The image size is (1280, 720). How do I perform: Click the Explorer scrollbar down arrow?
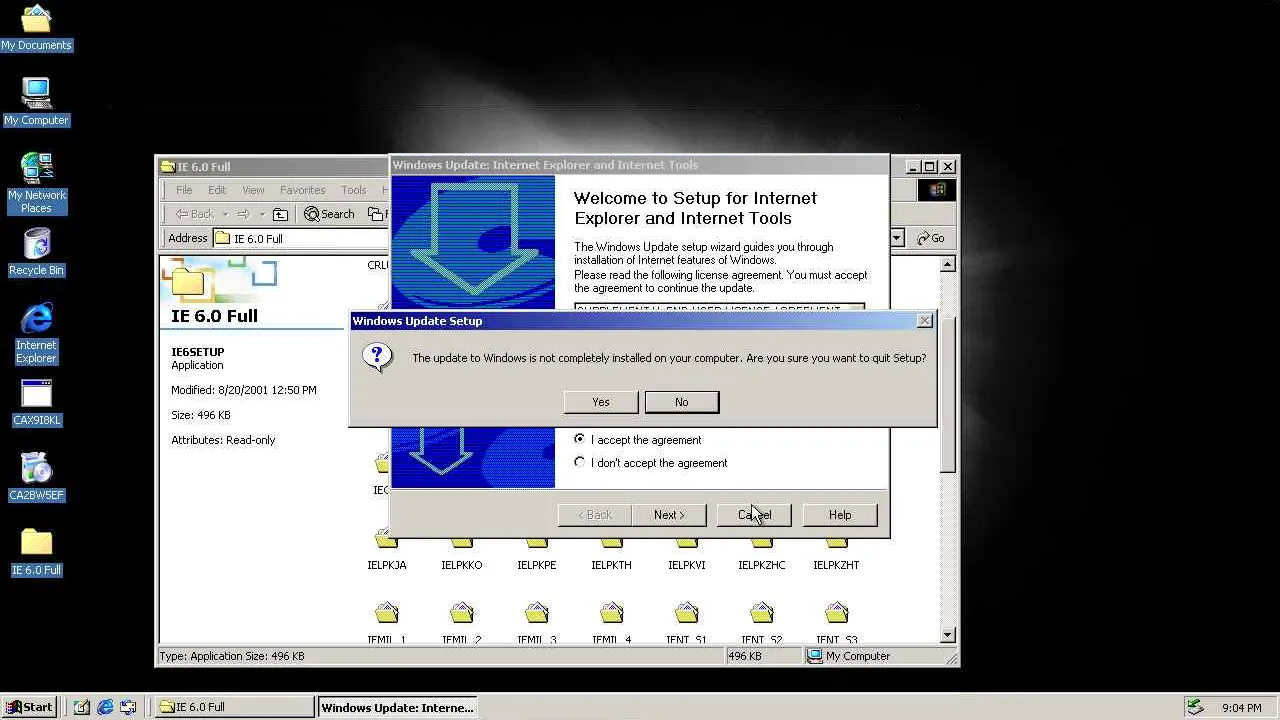click(948, 636)
